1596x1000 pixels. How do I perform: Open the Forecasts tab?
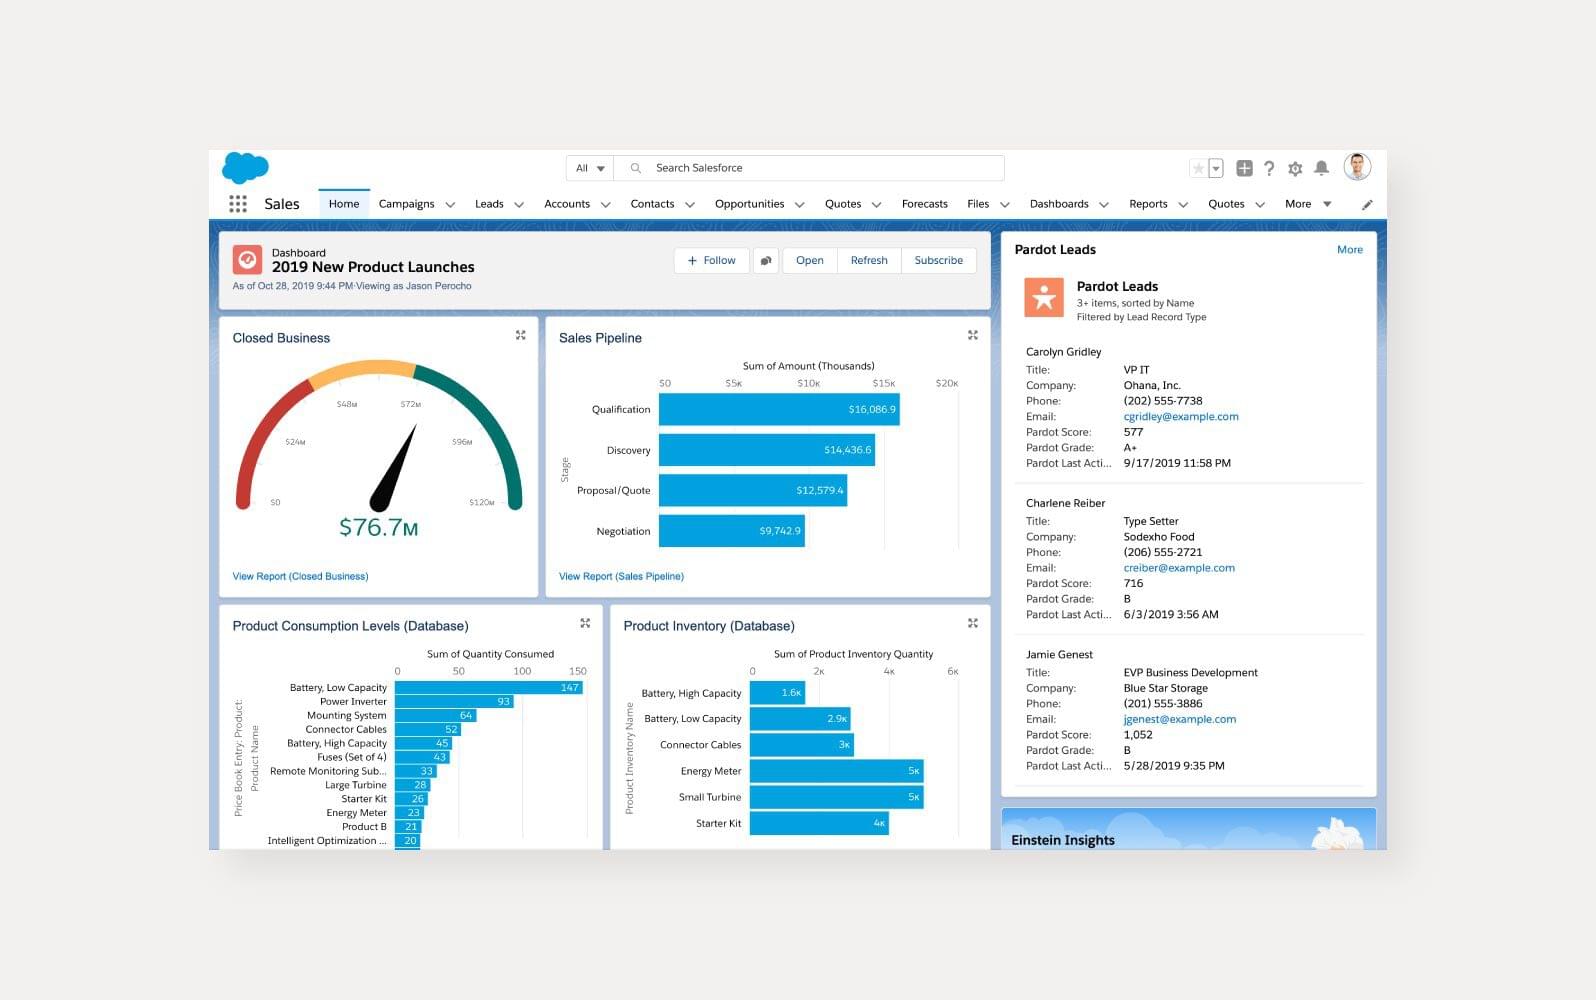tap(924, 204)
